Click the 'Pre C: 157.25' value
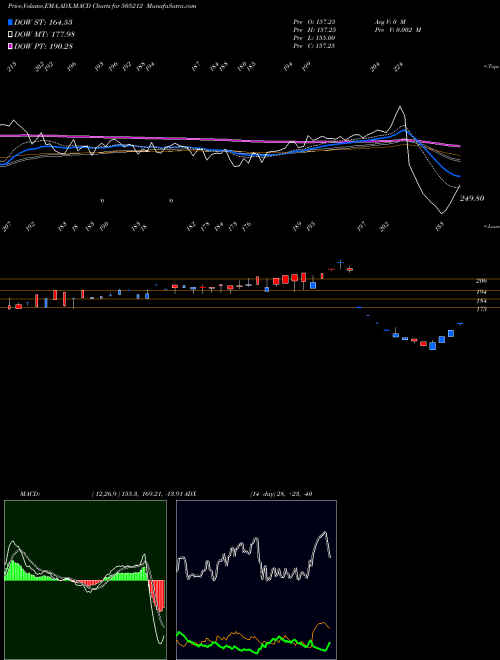This screenshot has width=500, height=660. click(x=314, y=46)
